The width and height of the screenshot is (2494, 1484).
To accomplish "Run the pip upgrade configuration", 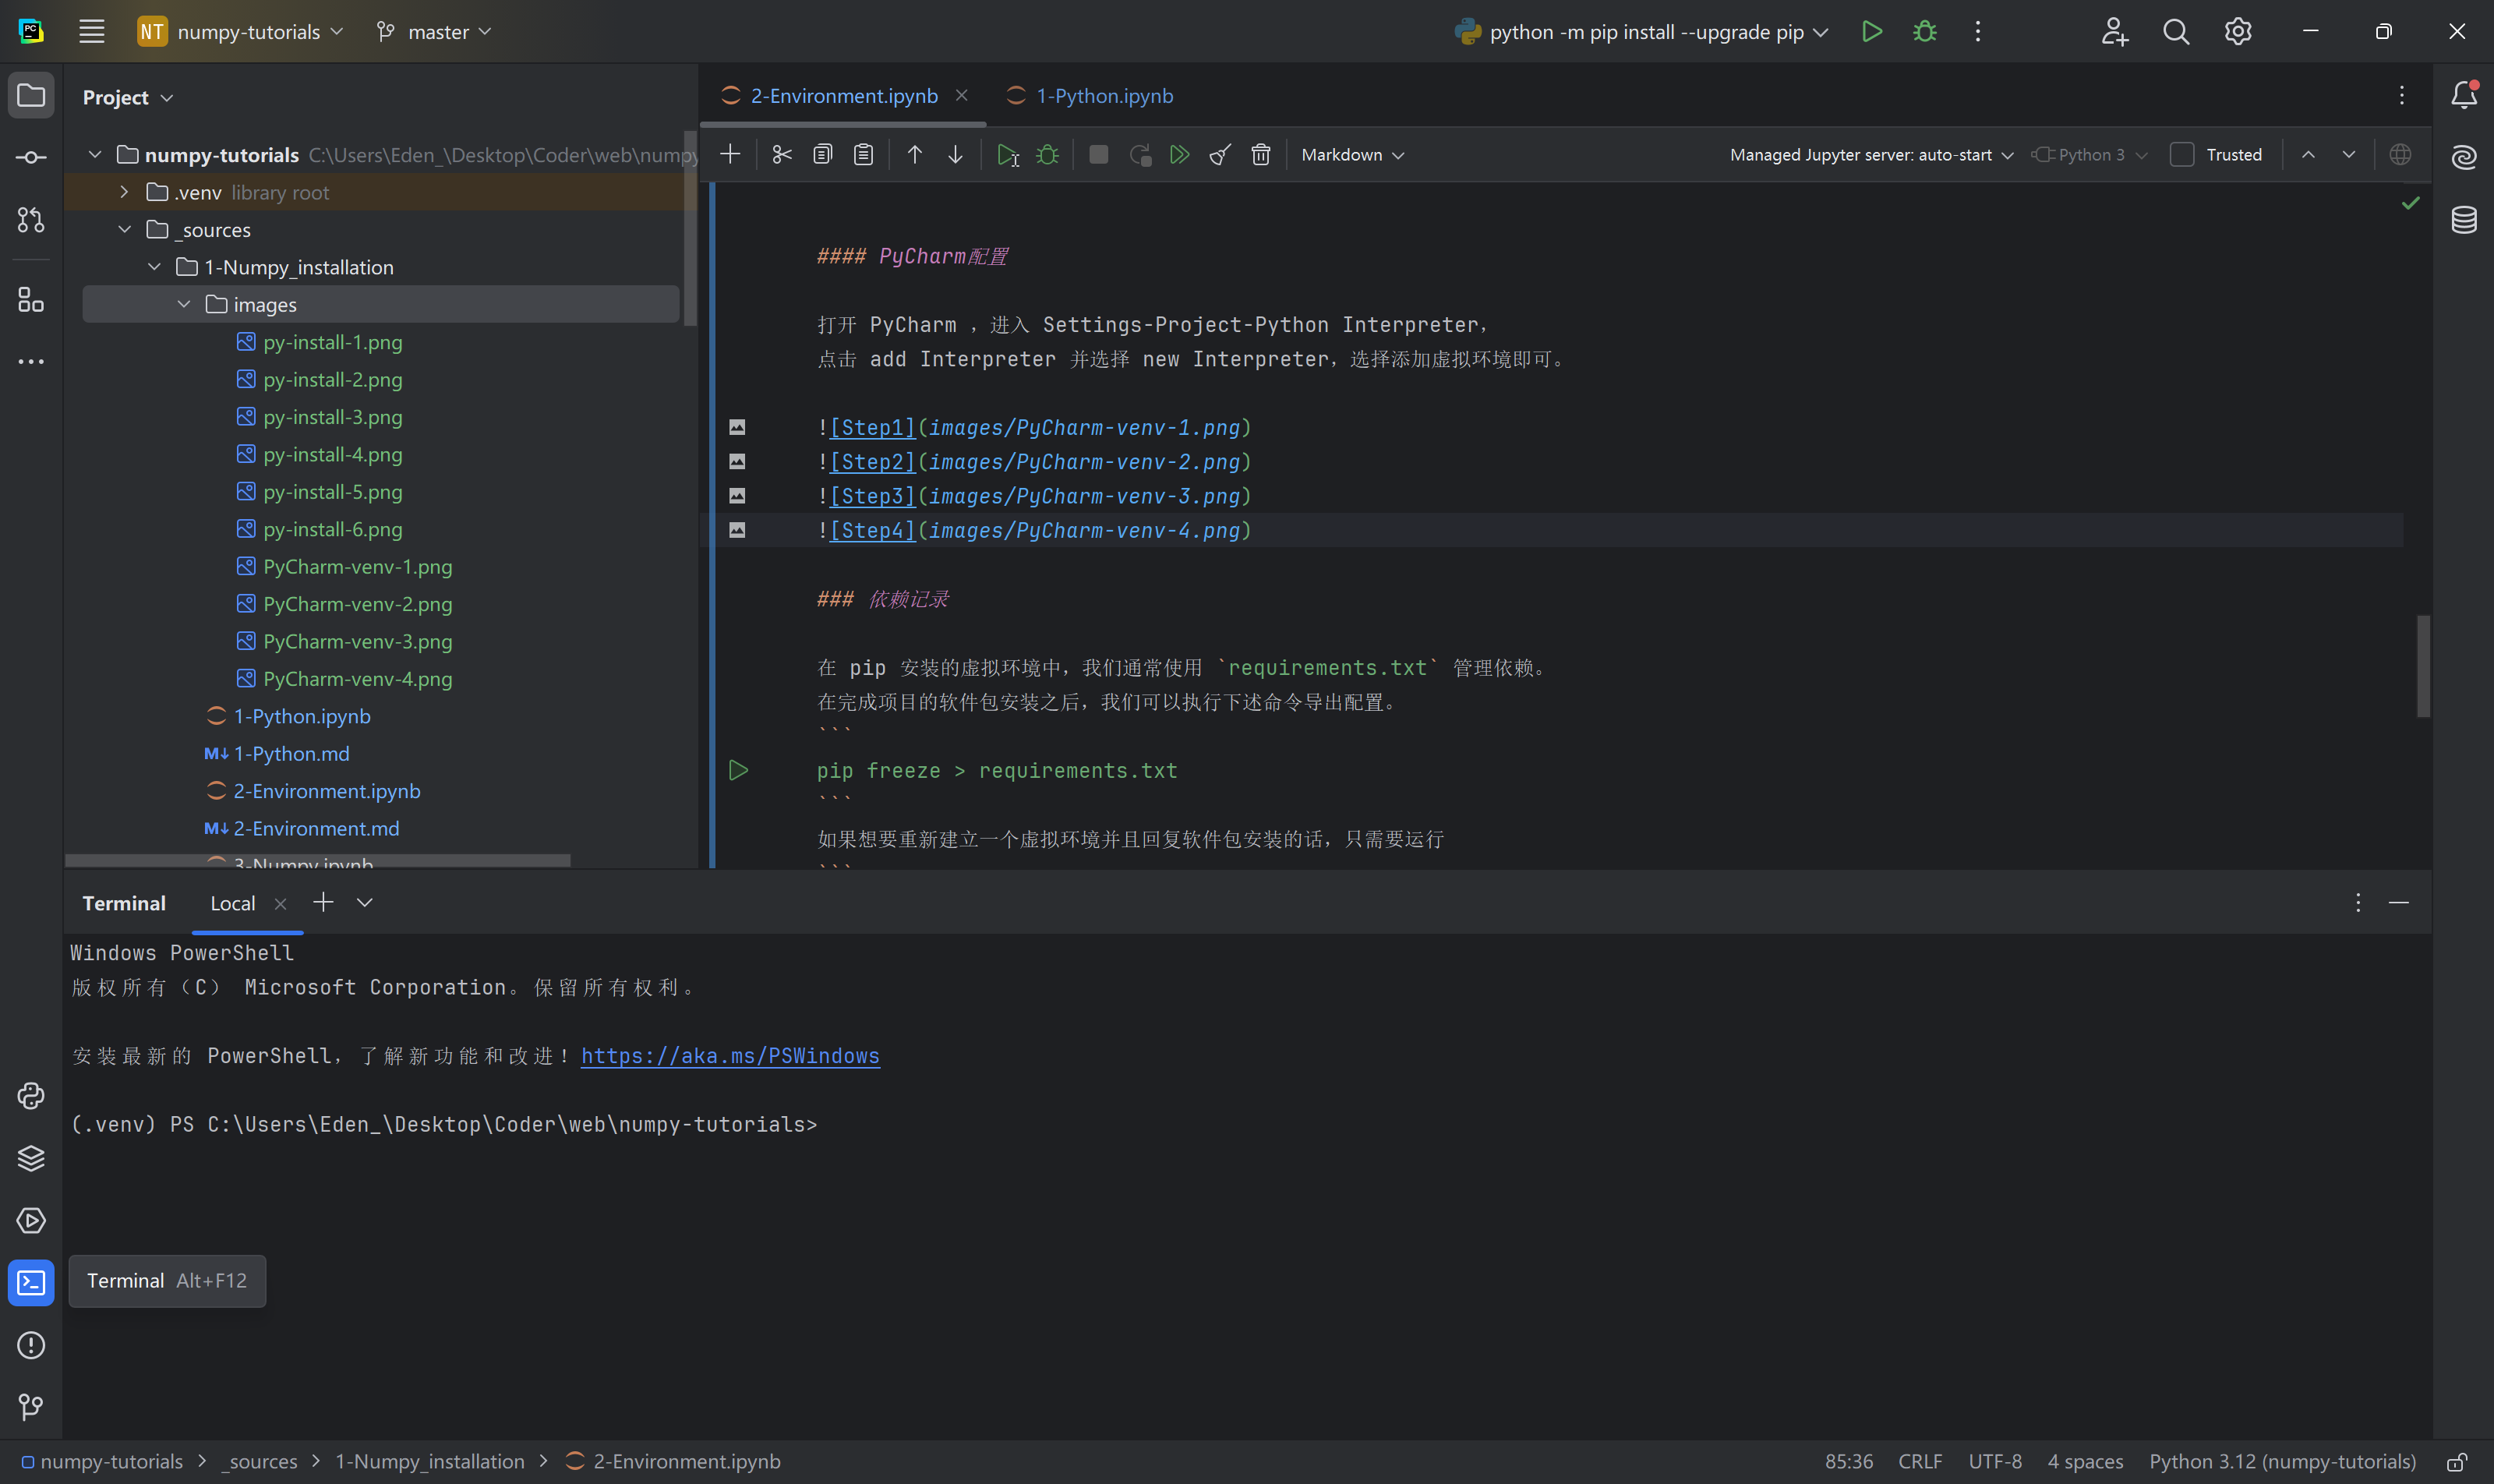I will [1872, 31].
